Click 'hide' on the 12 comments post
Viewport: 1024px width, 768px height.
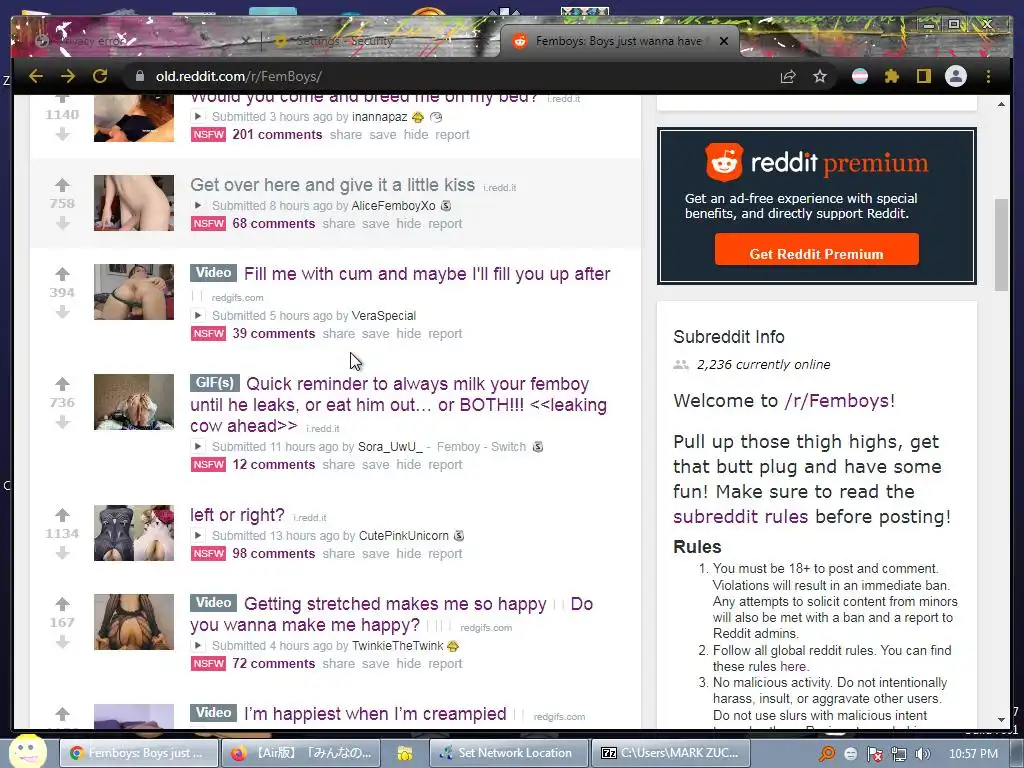click(x=408, y=464)
